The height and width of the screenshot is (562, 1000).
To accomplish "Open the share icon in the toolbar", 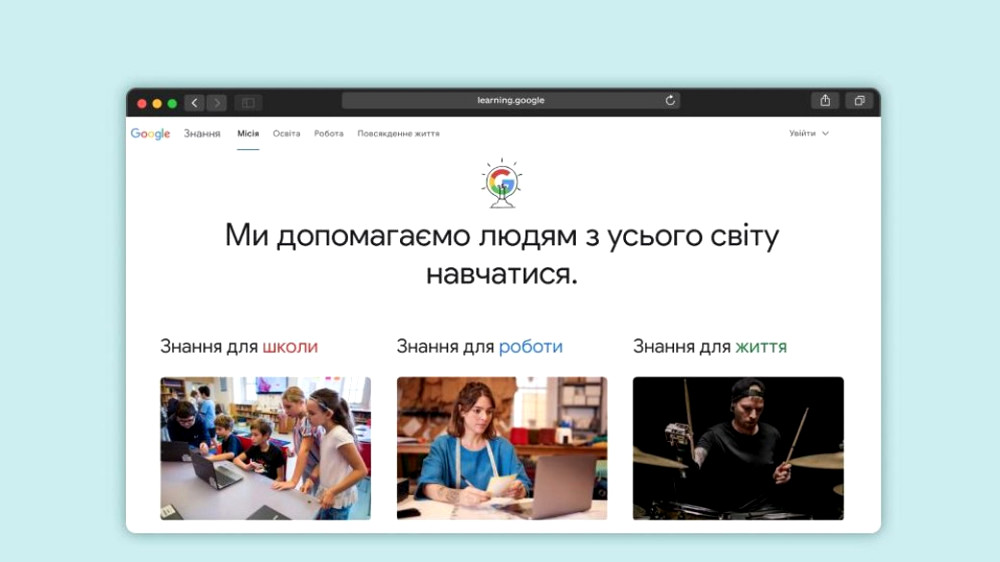I will pos(825,101).
